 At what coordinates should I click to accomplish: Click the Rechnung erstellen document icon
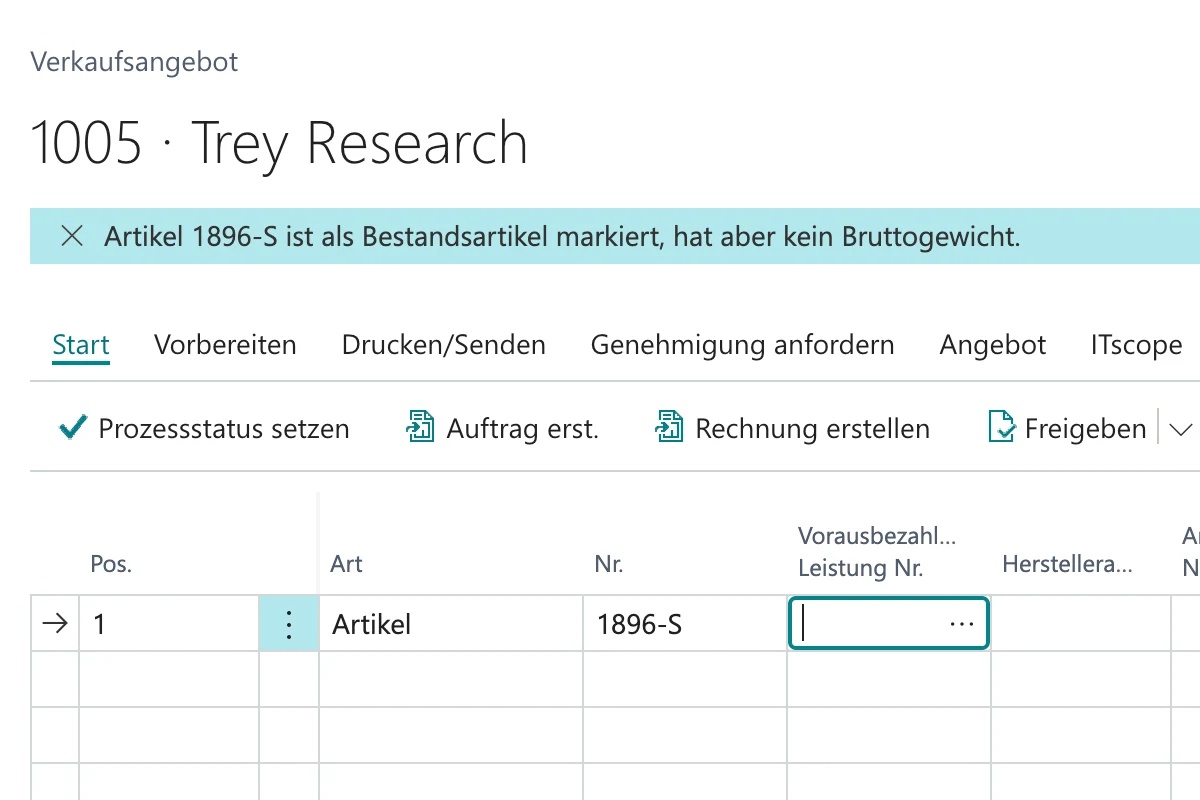669,428
